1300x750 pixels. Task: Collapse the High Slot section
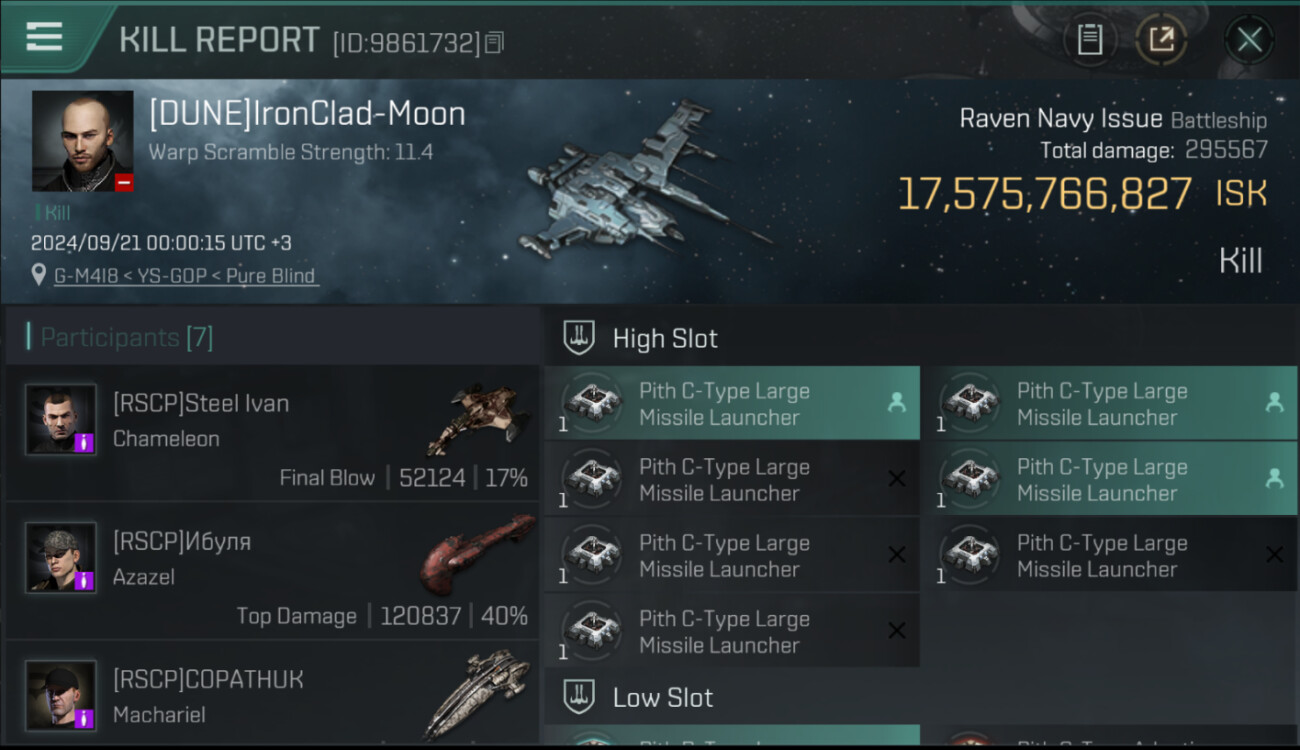click(x=665, y=339)
